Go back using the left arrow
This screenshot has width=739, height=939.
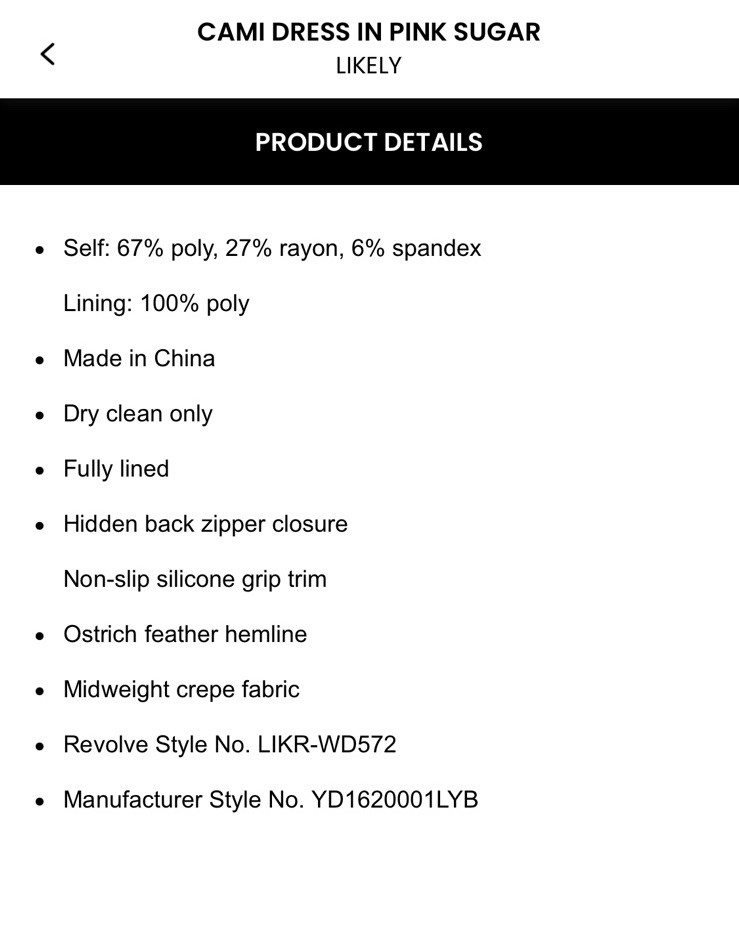click(47, 54)
